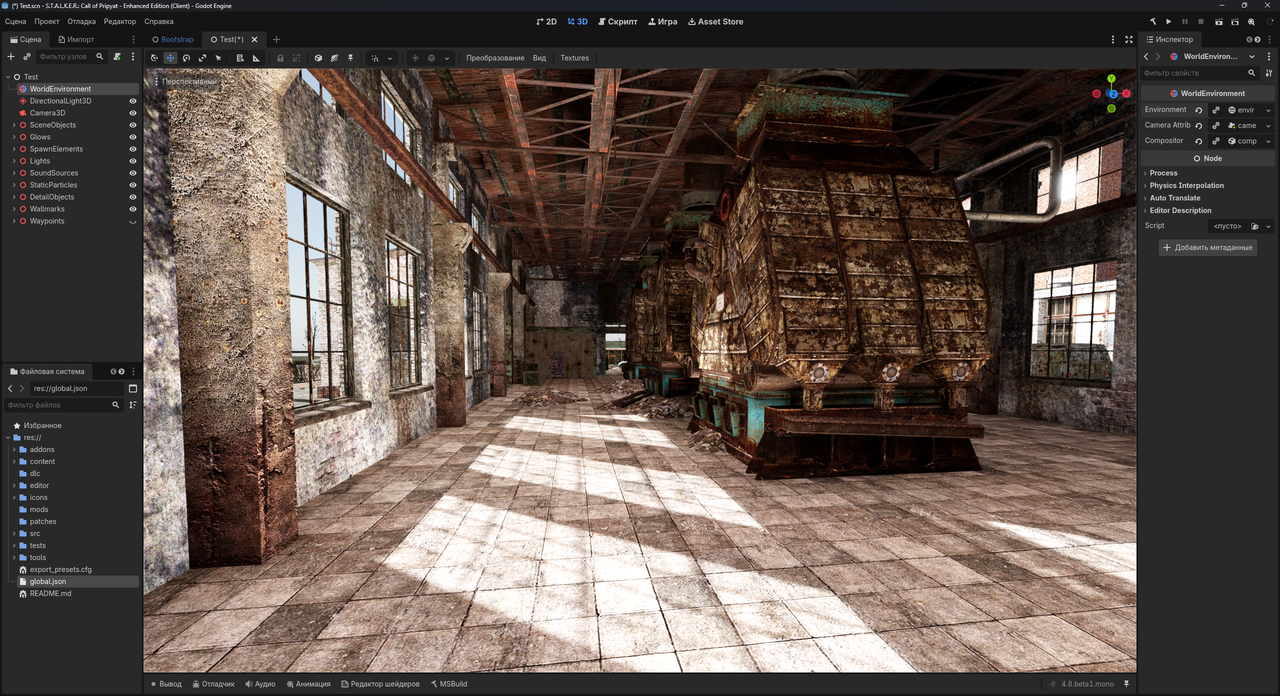Viewport: 1280px width, 696px height.
Task: Open the Вывод bottom panel
Action: 167,684
